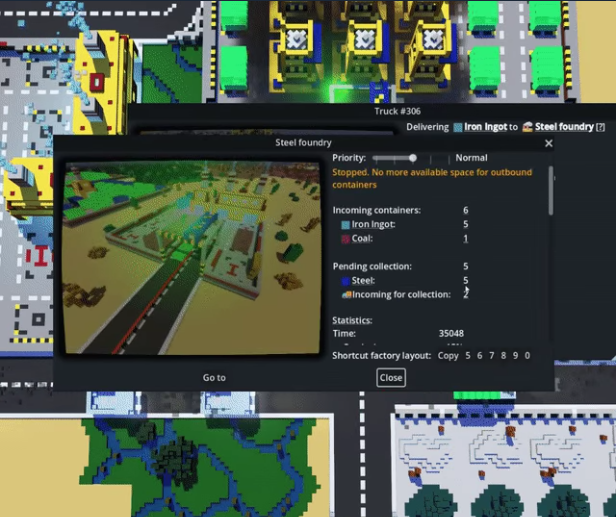Click the Steel foundry camera preview thumbnail
The width and height of the screenshot is (616, 517).
[192, 258]
